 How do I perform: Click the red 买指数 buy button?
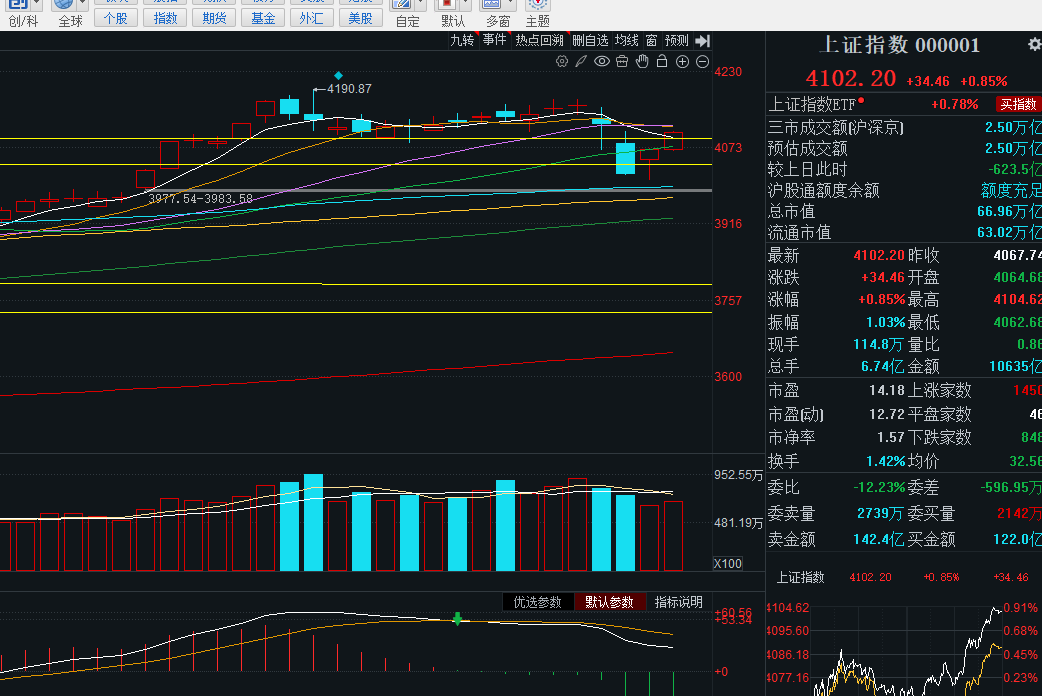click(1018, 104)
